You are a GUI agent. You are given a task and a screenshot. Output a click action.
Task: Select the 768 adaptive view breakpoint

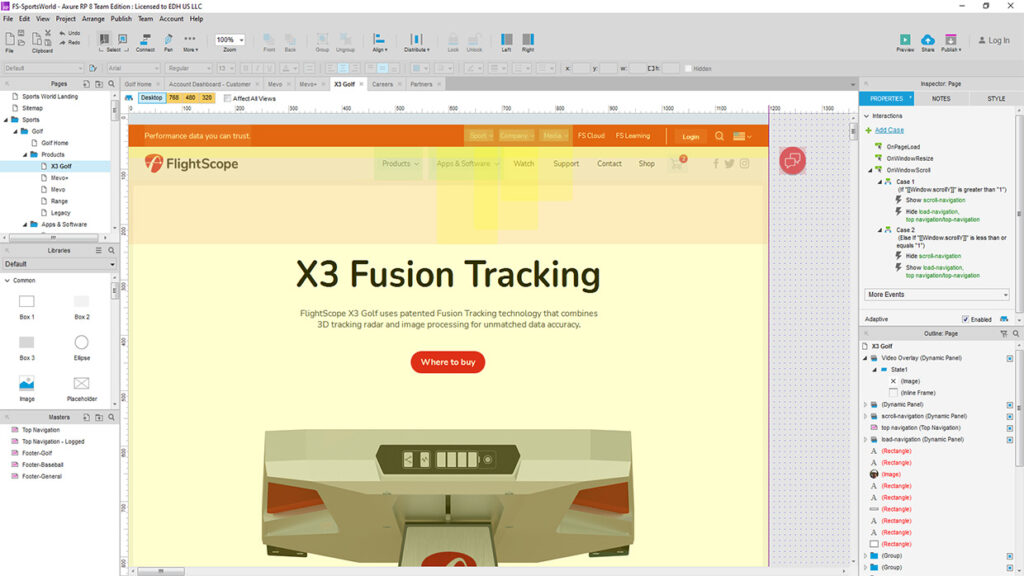coord(176,98)
